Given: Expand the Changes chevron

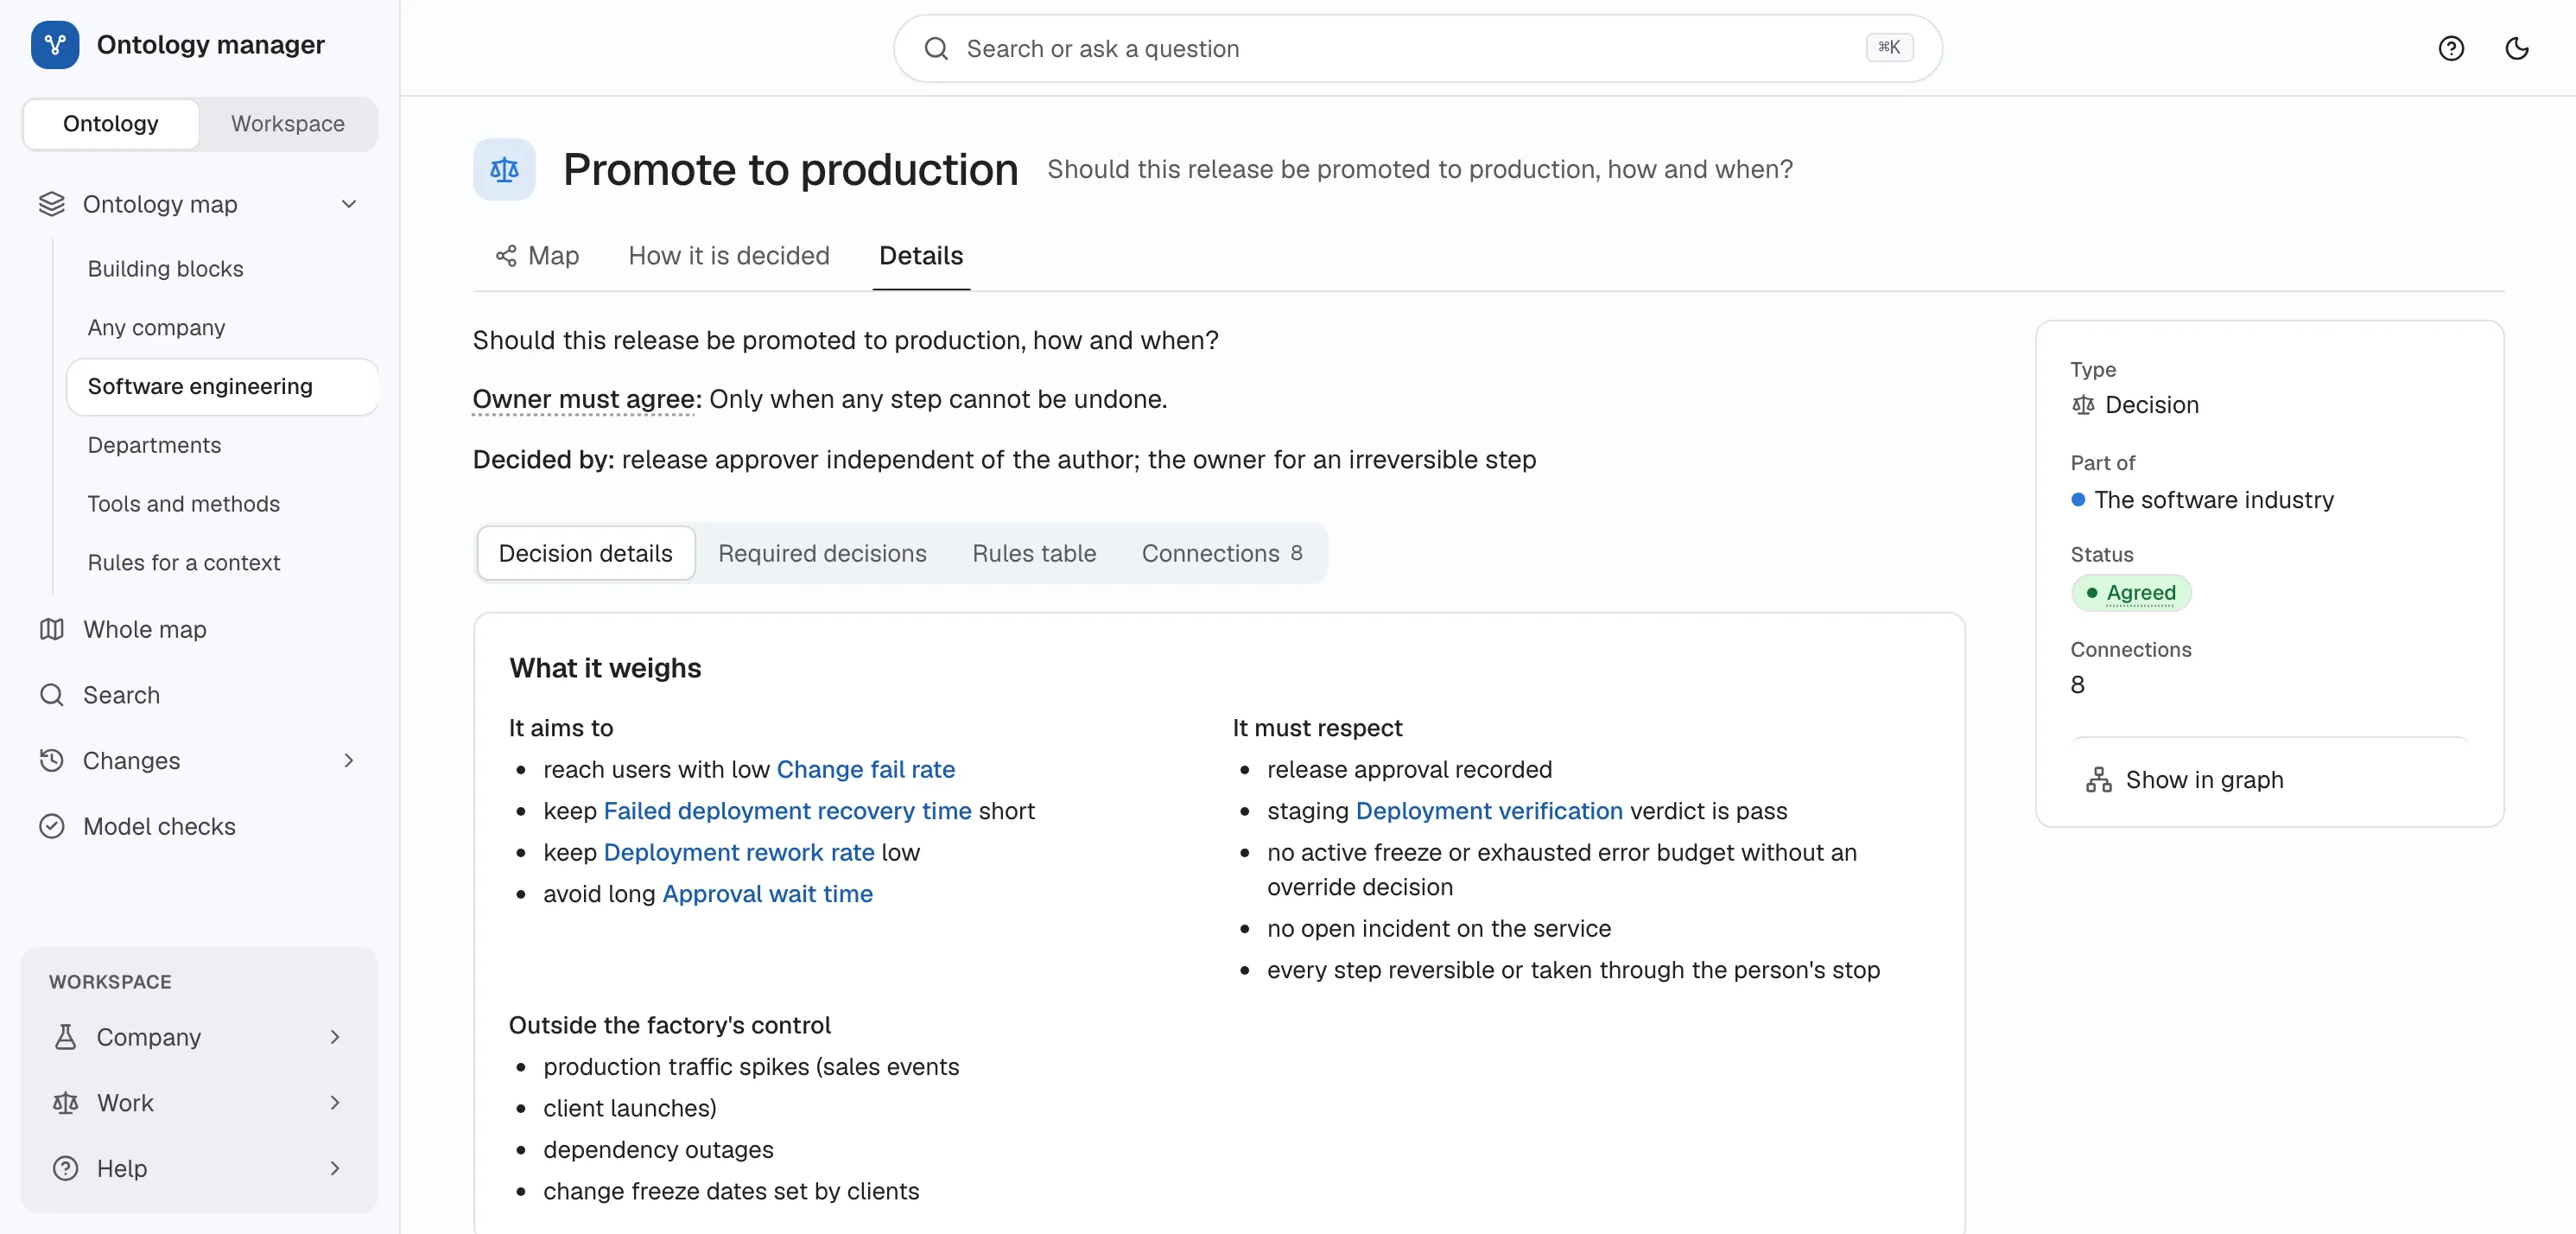Looking at the screenshot, I should pyautogui.click(x=349, y=761).
